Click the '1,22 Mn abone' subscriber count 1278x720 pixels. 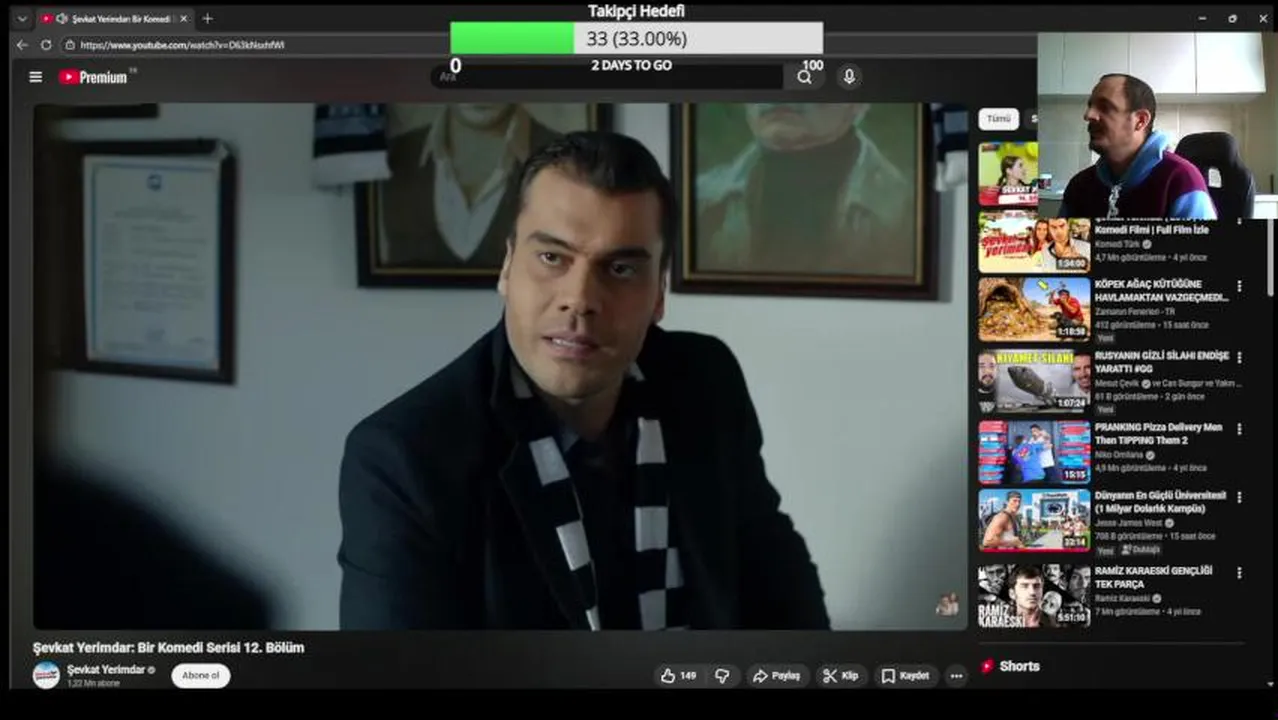[93, 684]
